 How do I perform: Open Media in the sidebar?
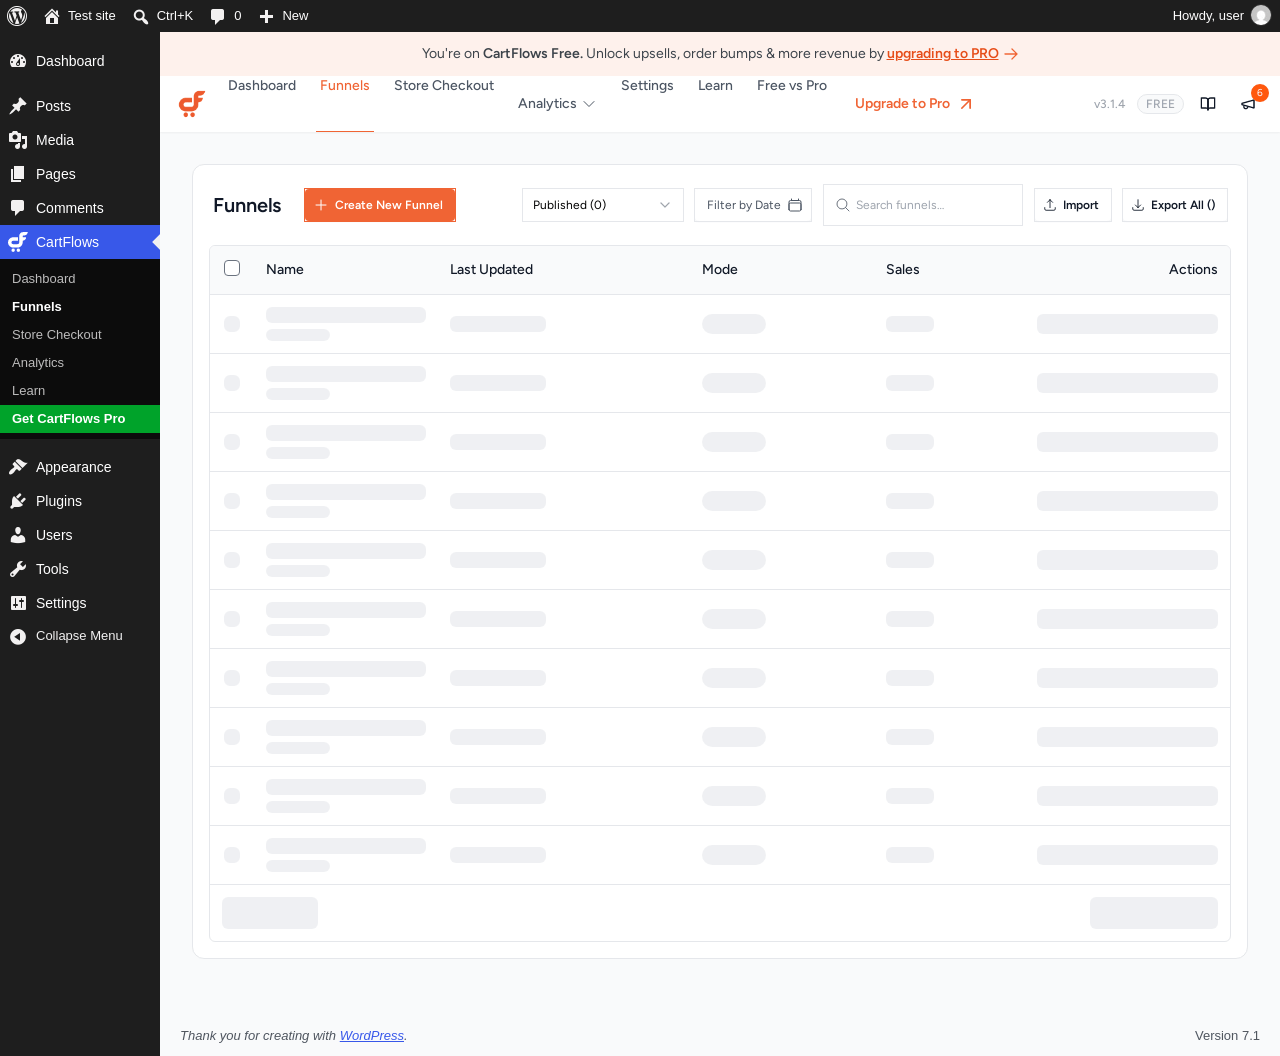tap(80, 140)
